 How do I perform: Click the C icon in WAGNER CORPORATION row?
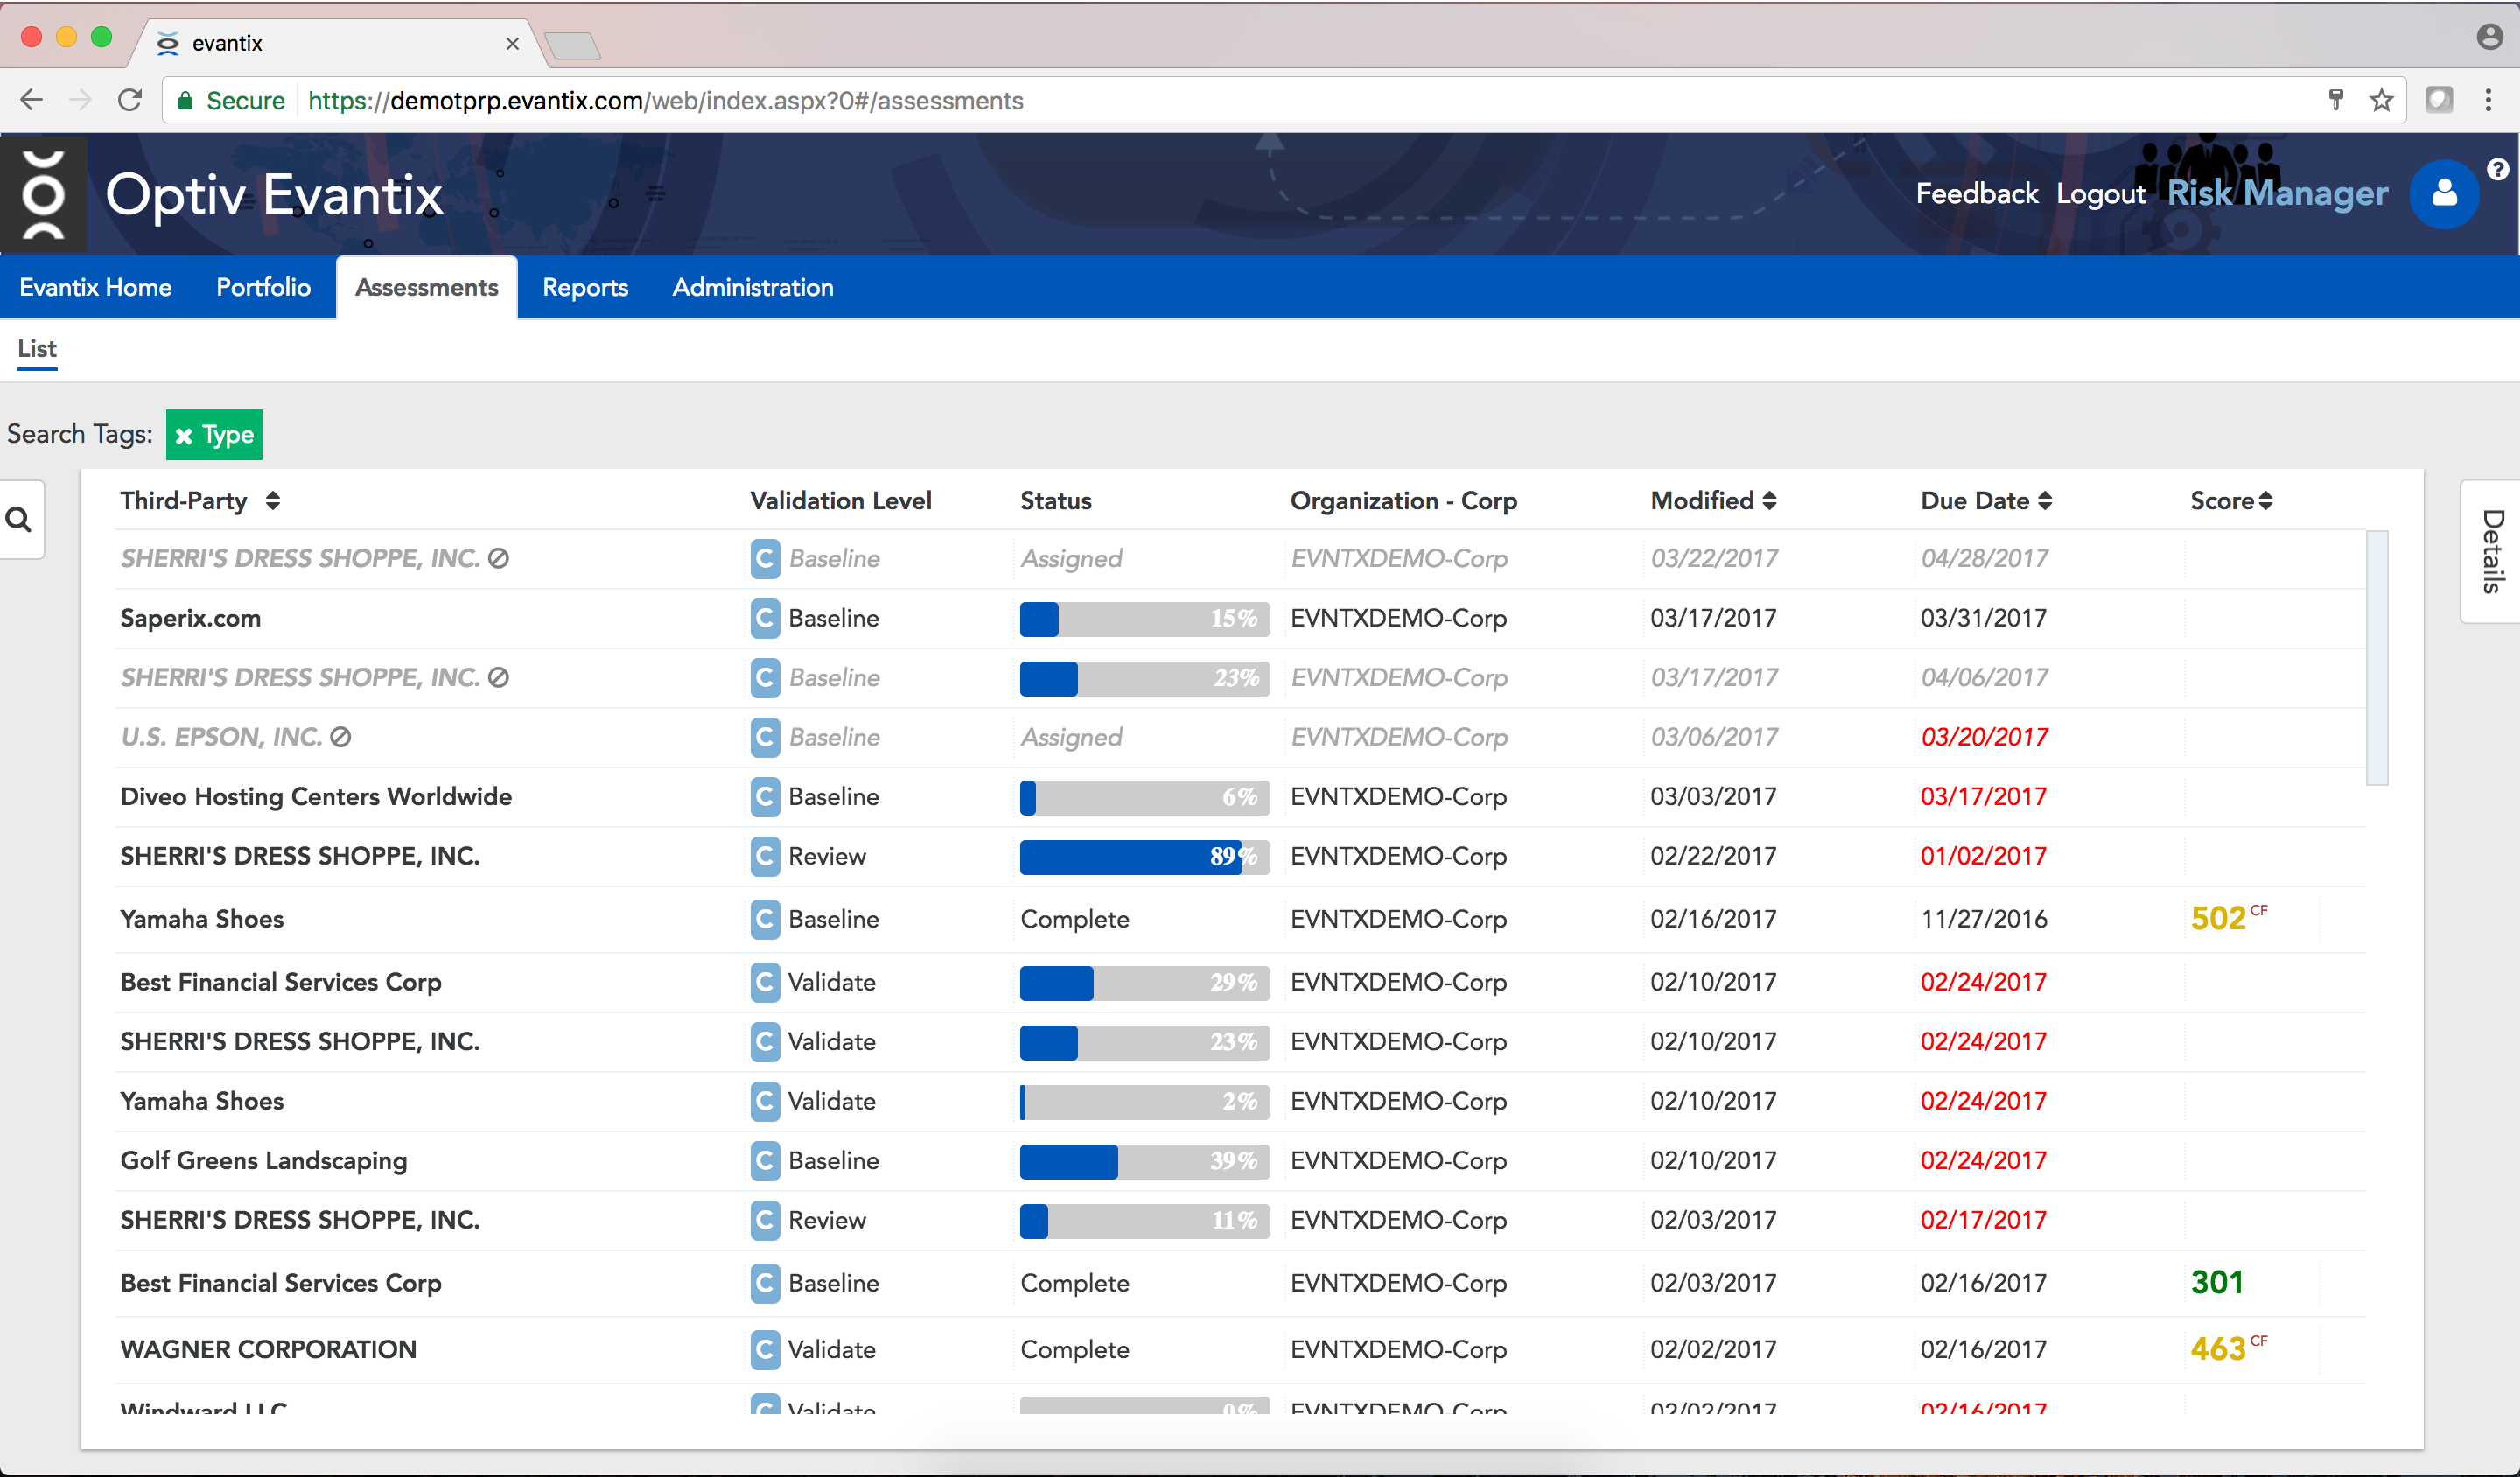click(x=765, y=1350)
